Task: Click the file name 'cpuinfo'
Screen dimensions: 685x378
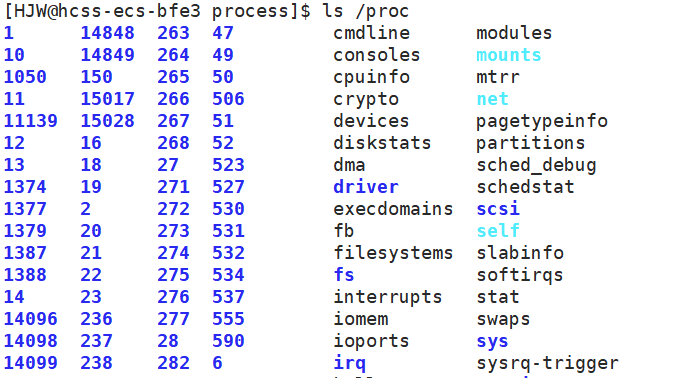Action: [372, 77]
